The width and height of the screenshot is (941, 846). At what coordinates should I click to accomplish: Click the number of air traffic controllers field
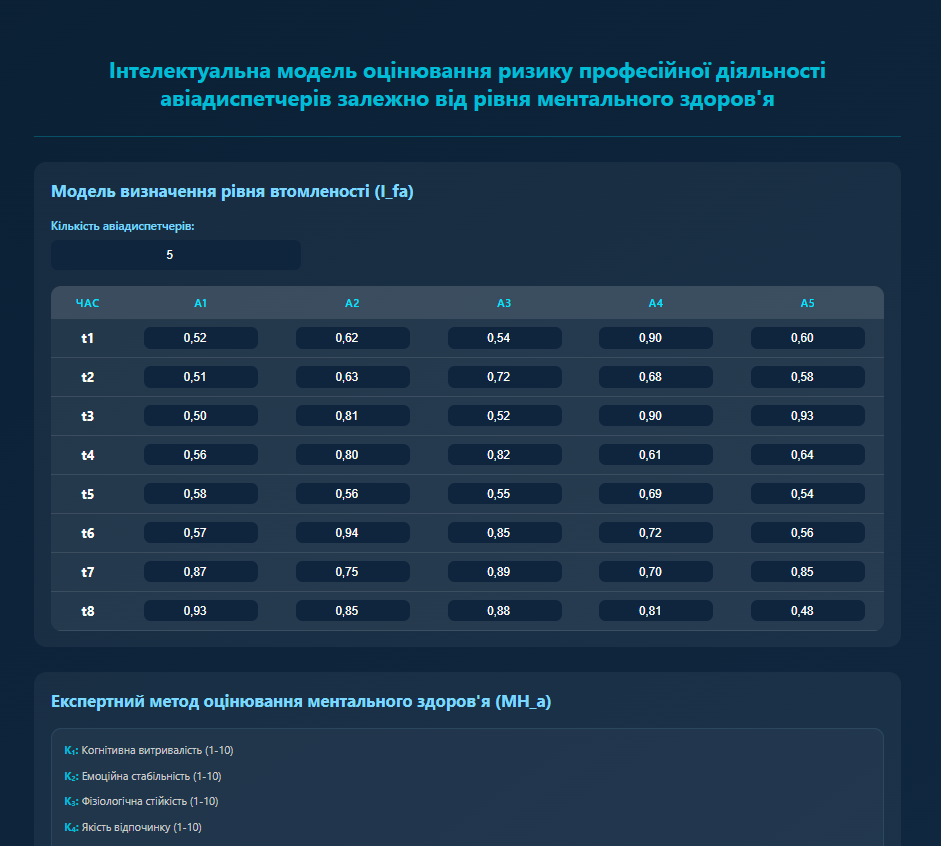point(176,255)
